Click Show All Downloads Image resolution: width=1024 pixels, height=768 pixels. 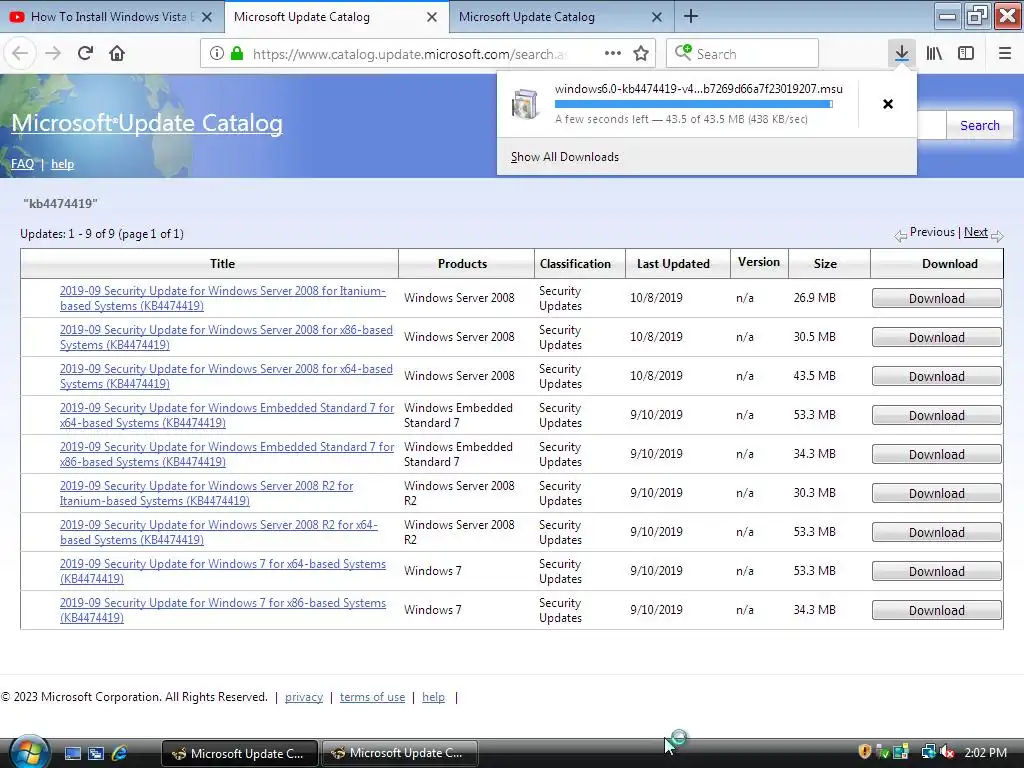tap(565, 157)
